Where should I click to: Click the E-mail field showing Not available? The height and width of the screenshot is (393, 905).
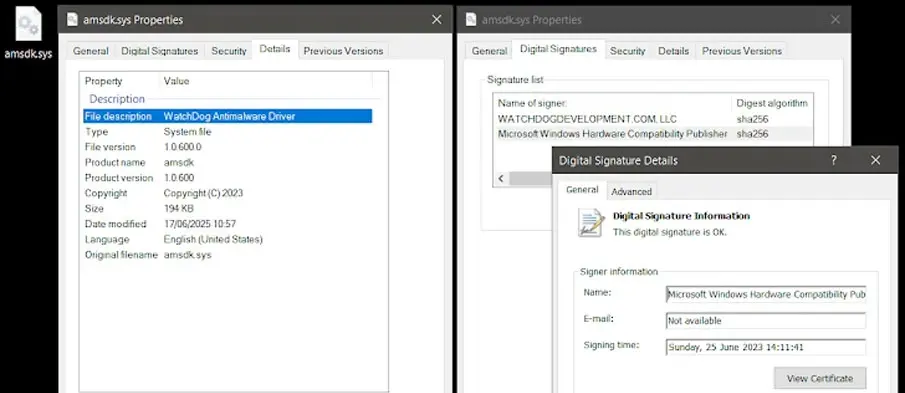[765, 321]
